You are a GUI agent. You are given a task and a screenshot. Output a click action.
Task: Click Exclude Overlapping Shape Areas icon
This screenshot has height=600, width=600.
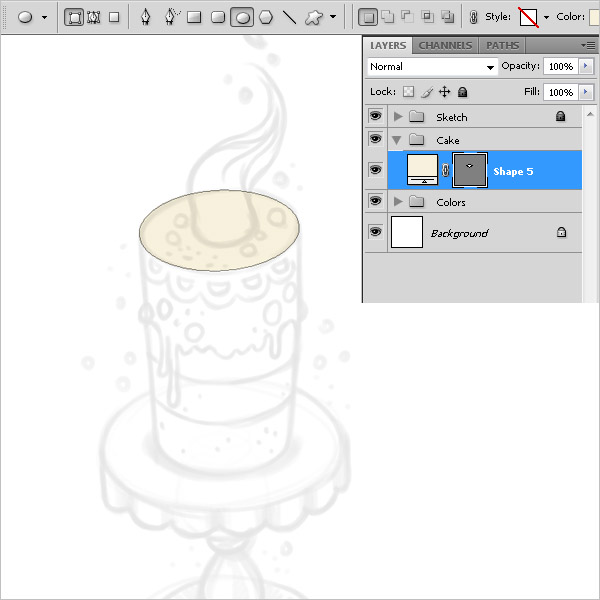pyautogui.click(x=447, y=17)
